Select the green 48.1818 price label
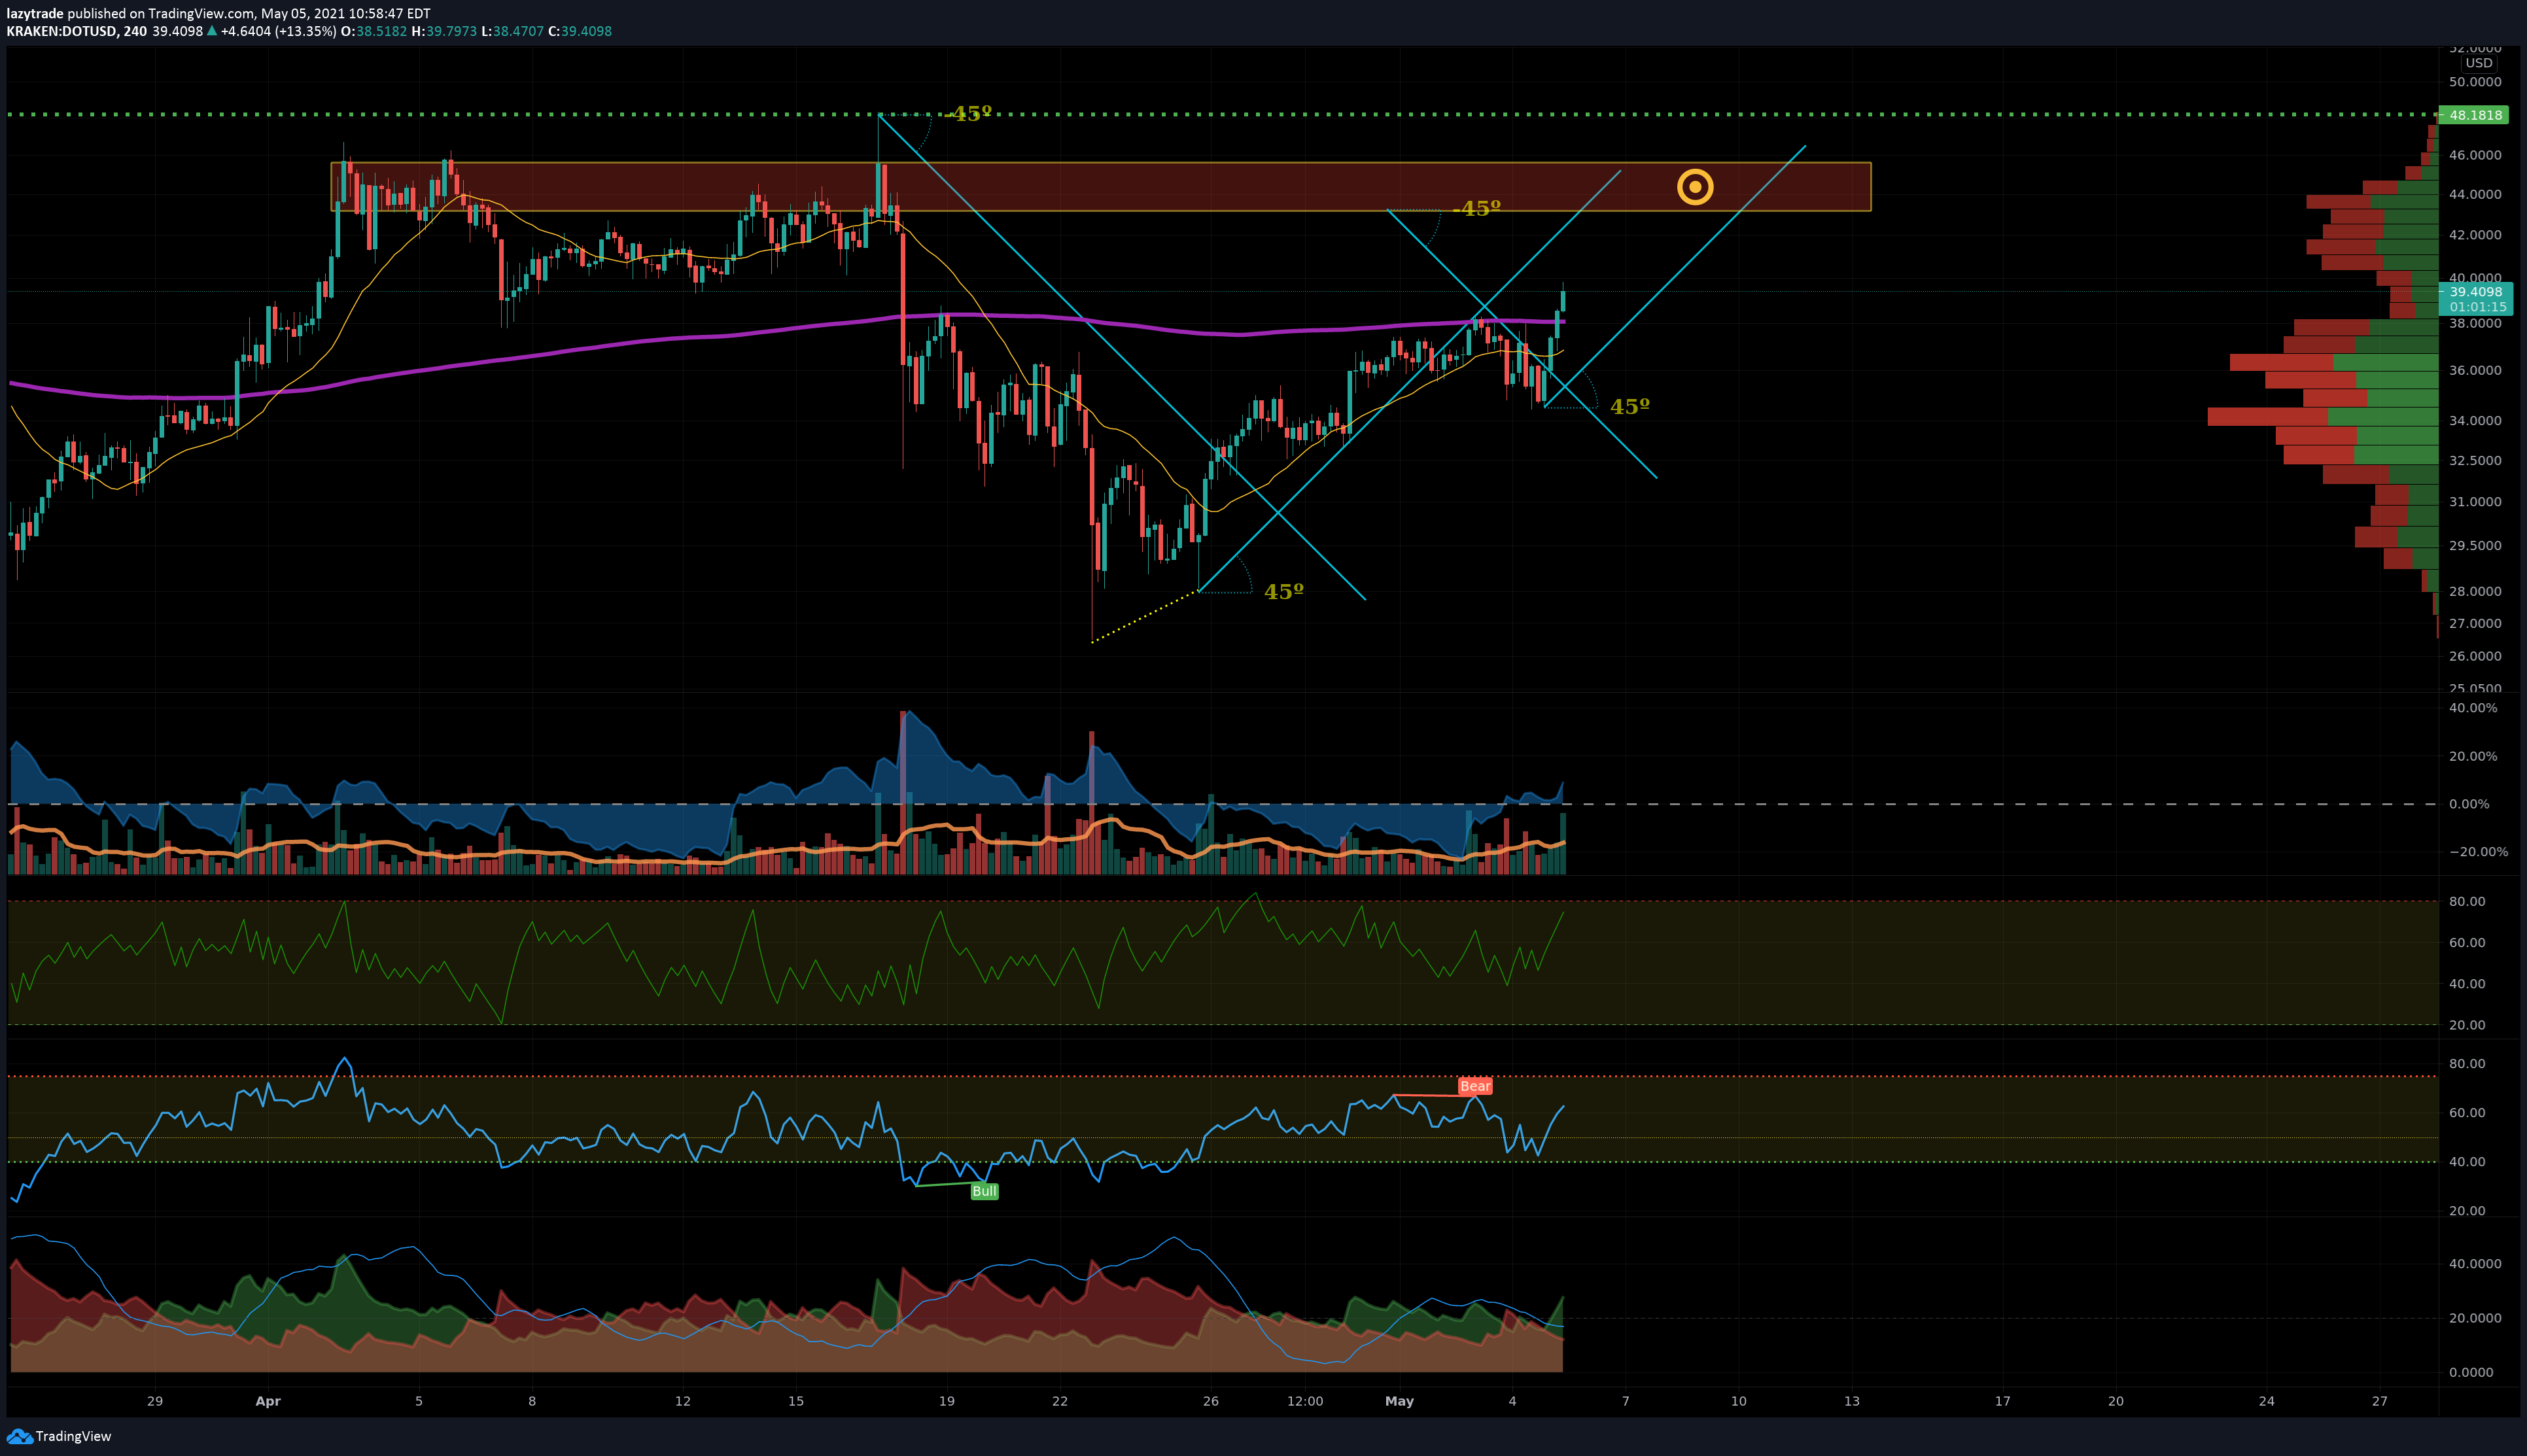This screenshot has width=2527, height=1456. coord(2474,115)
